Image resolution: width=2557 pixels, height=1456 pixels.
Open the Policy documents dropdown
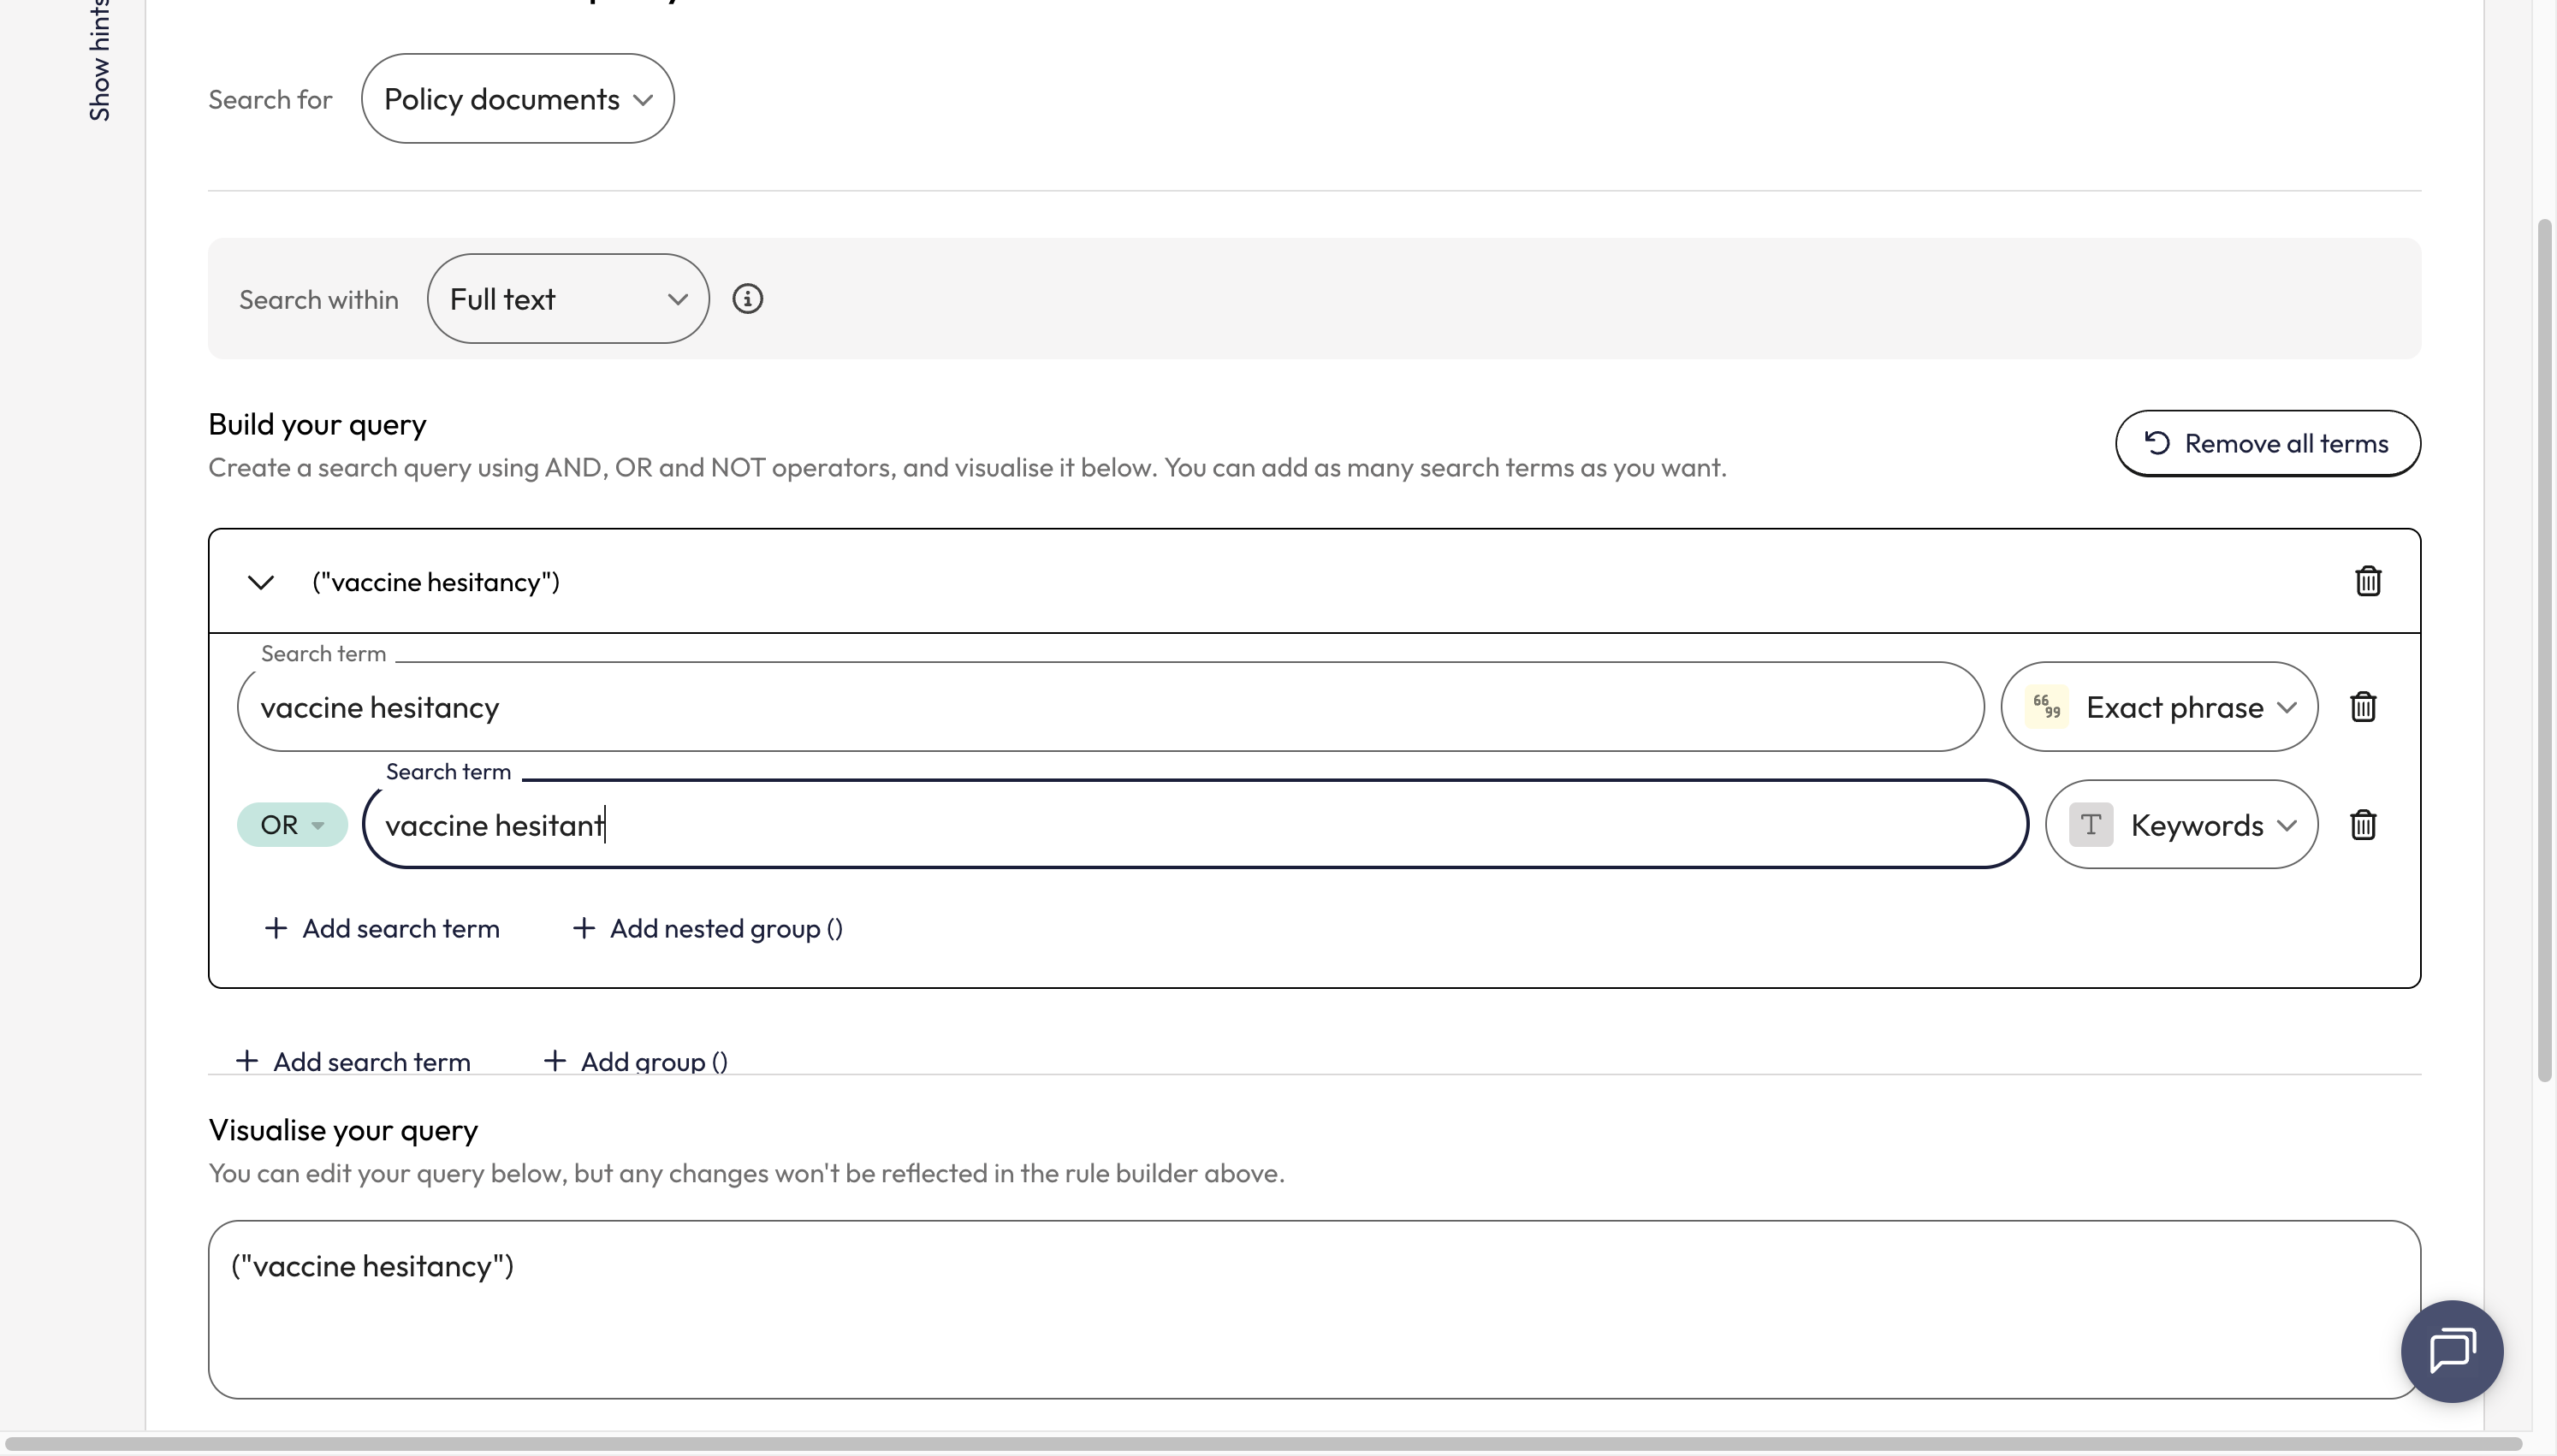pos(517,99)
